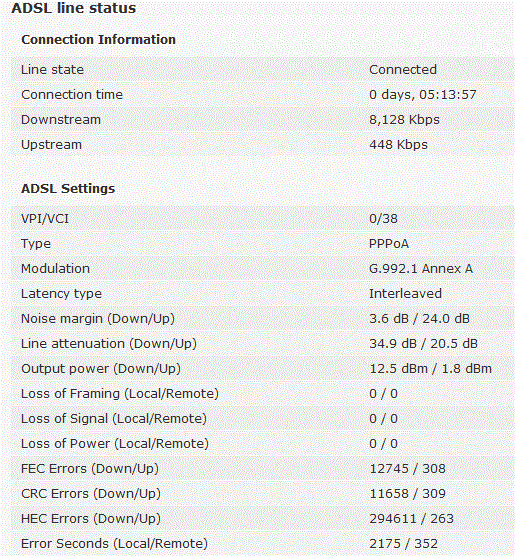Click the Output power dBm values
Image resolution: width=515 pixels, height=556 pixels.
pyautogui.click(x=431, y=368)
